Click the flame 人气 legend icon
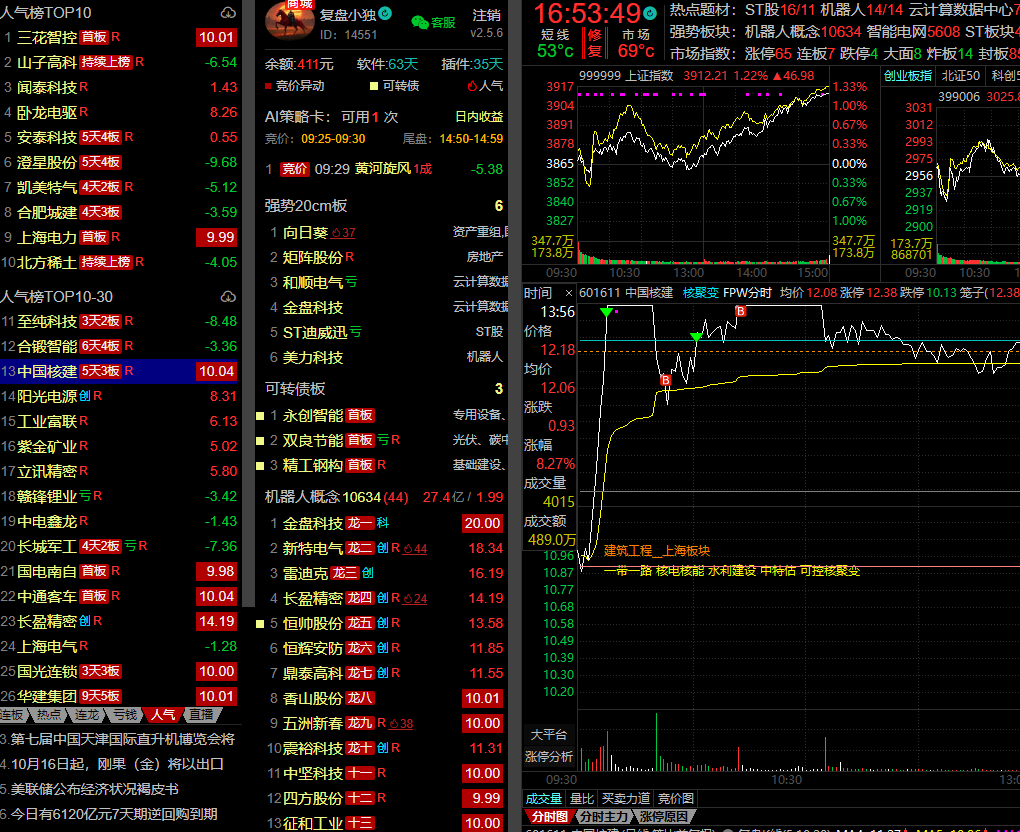1020x832 pixels. click(x=472, y=86)
